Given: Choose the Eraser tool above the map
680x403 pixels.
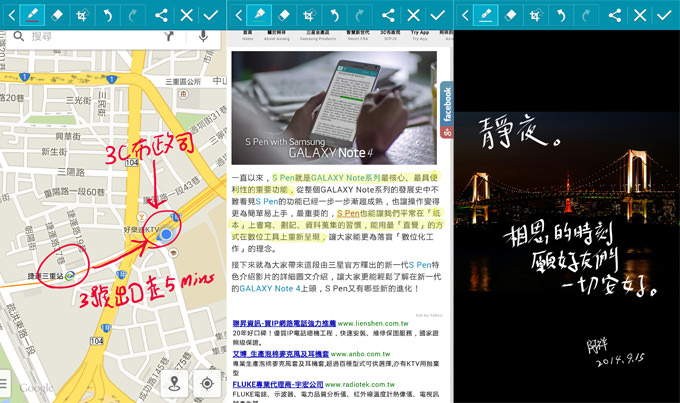Looking at the screenshot, I should [x=56, y=15].
